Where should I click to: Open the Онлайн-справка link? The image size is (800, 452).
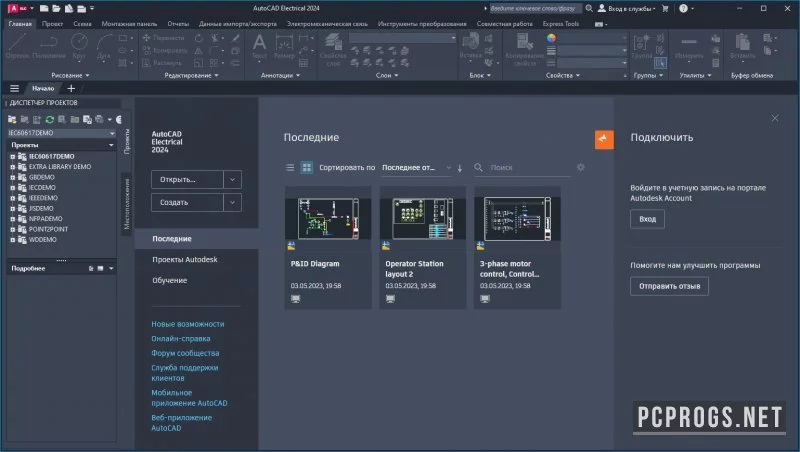click(181, 339)
